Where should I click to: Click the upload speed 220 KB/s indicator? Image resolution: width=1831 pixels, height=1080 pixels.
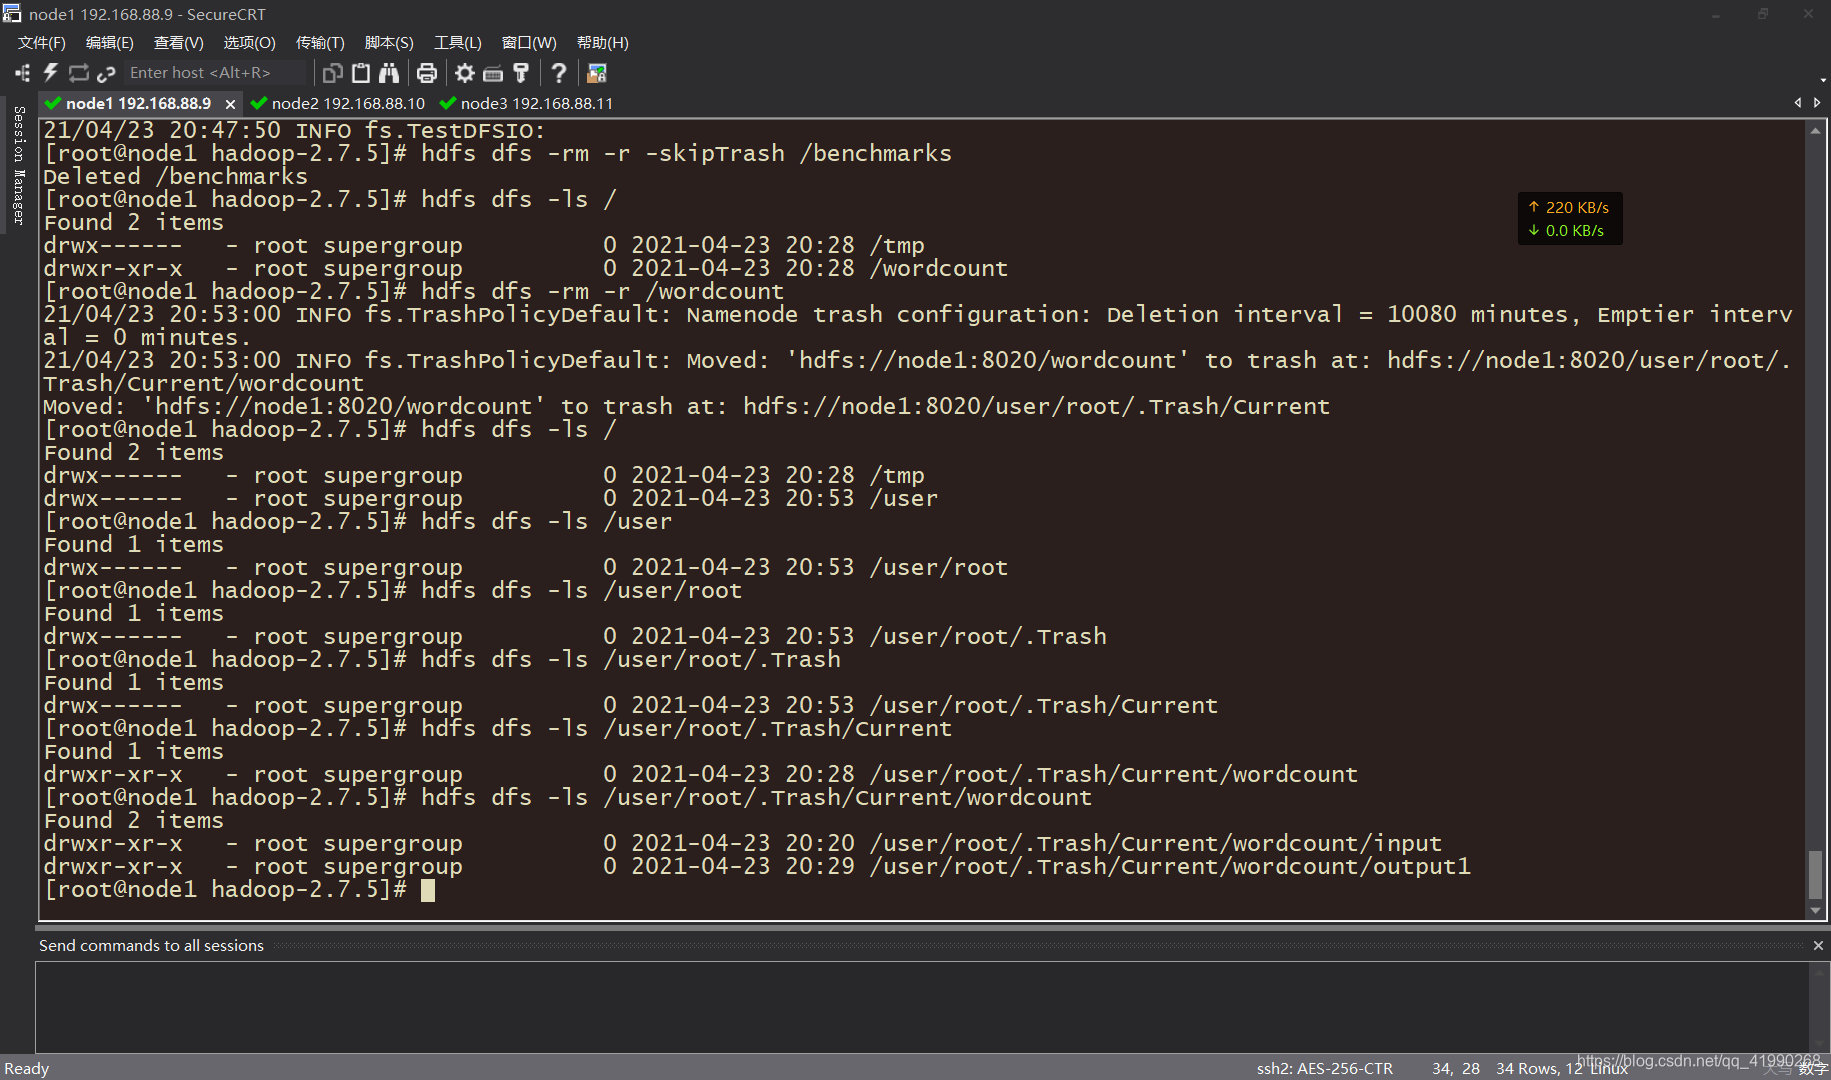[1569, 207]
